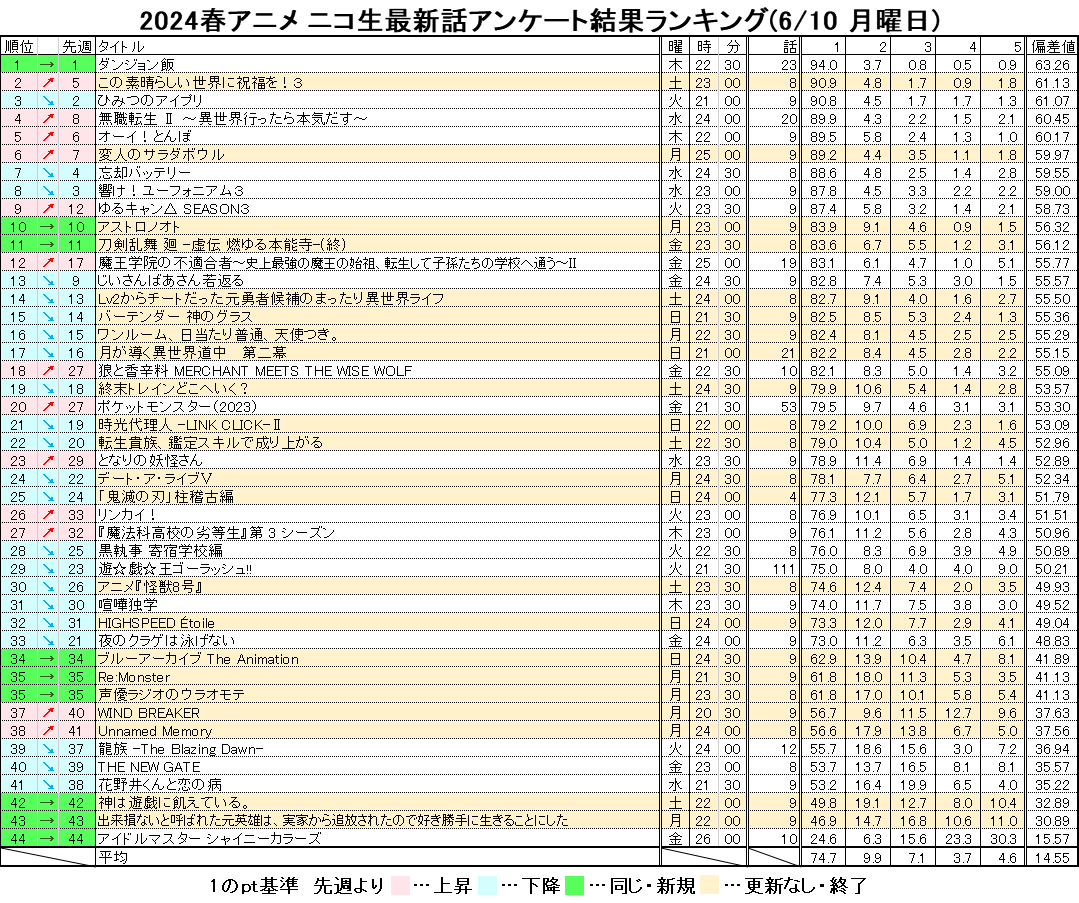1079x903 pixels.
Task: Click the sideways arrow for アイドルマスター シャイニーカラーズ
Action: tap(47, 838)
